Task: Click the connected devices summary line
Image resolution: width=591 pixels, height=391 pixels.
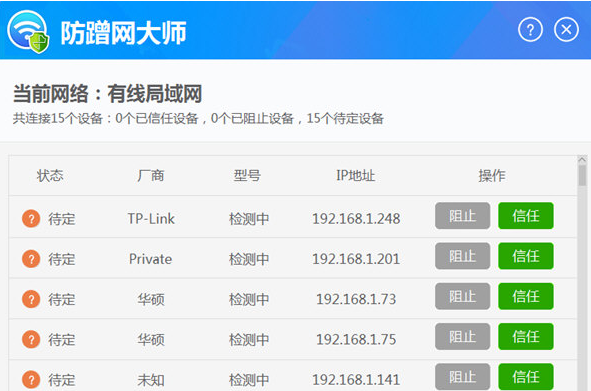Action: click(x=198, y=118)
